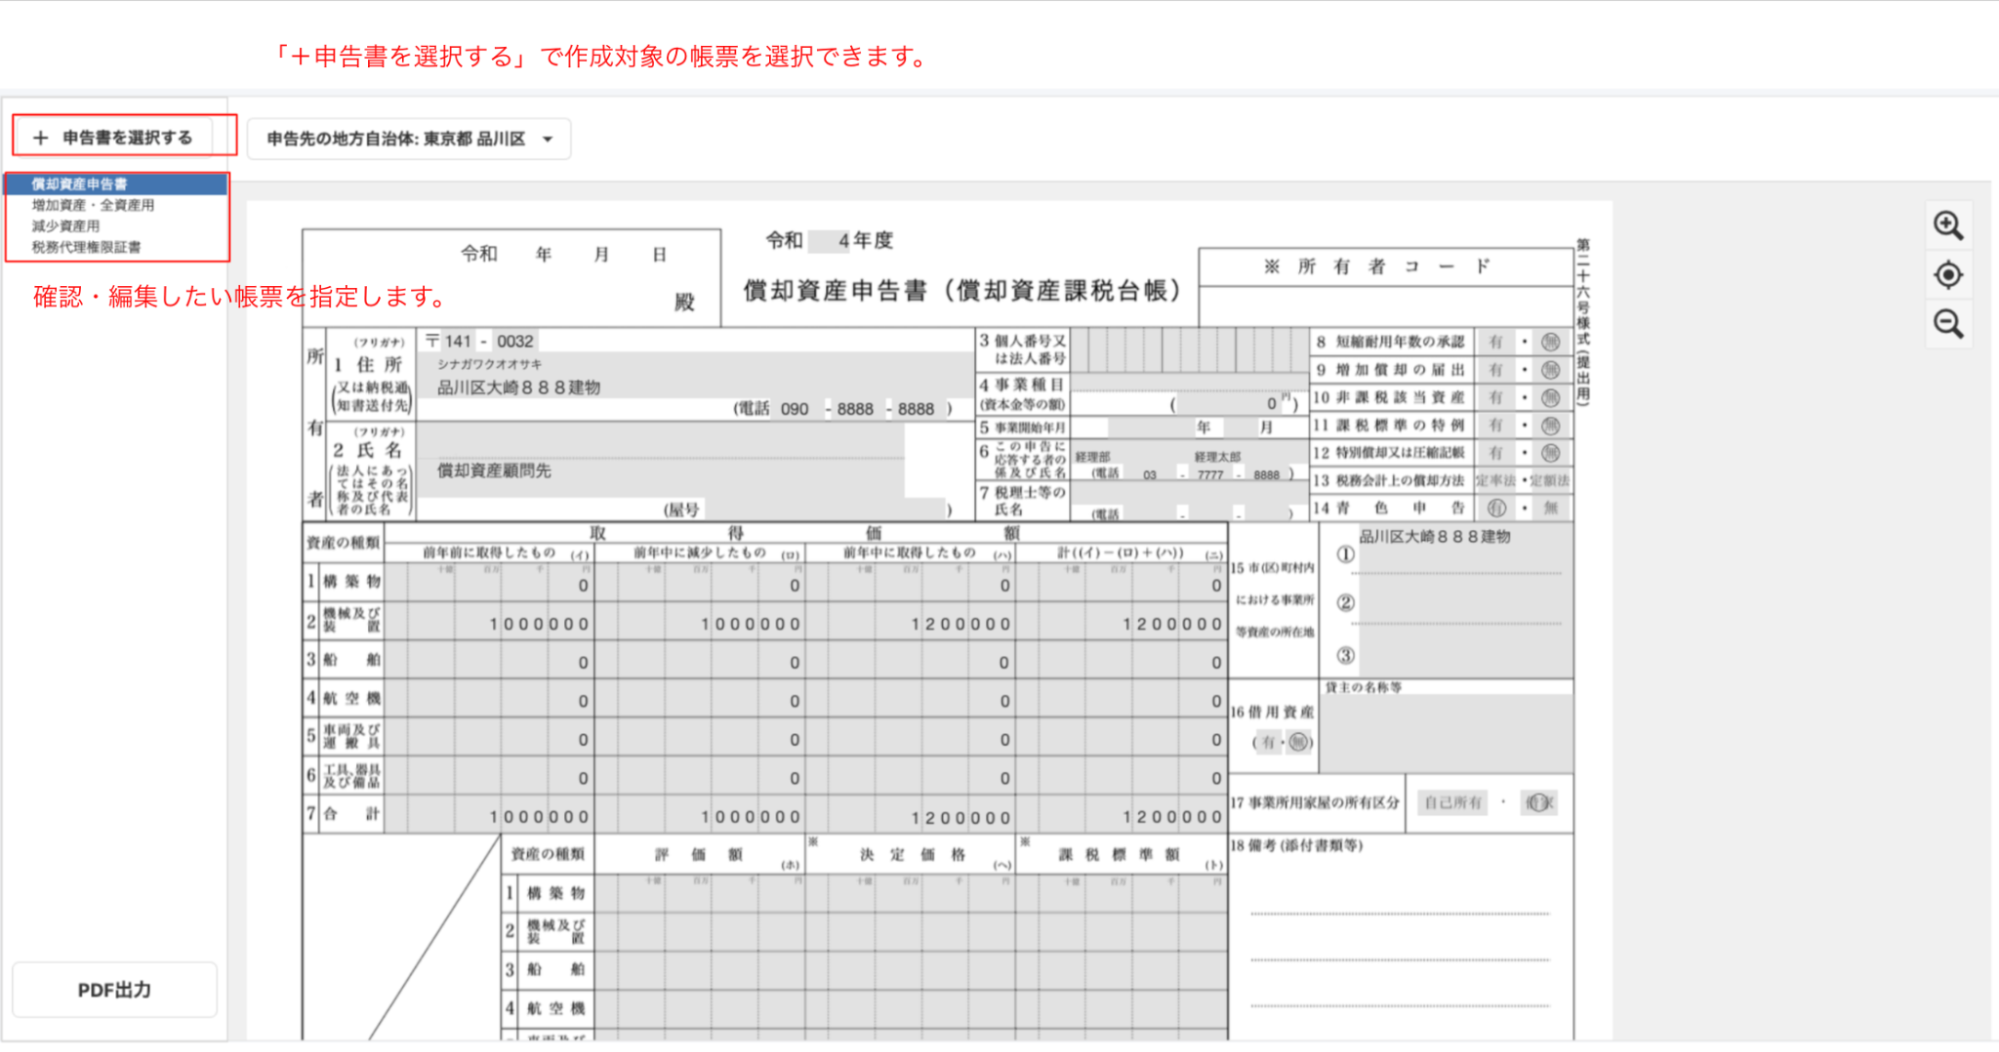Reset the view with the target icon
Screen dimensions: 1999x1052
(x=1948, y=274)
